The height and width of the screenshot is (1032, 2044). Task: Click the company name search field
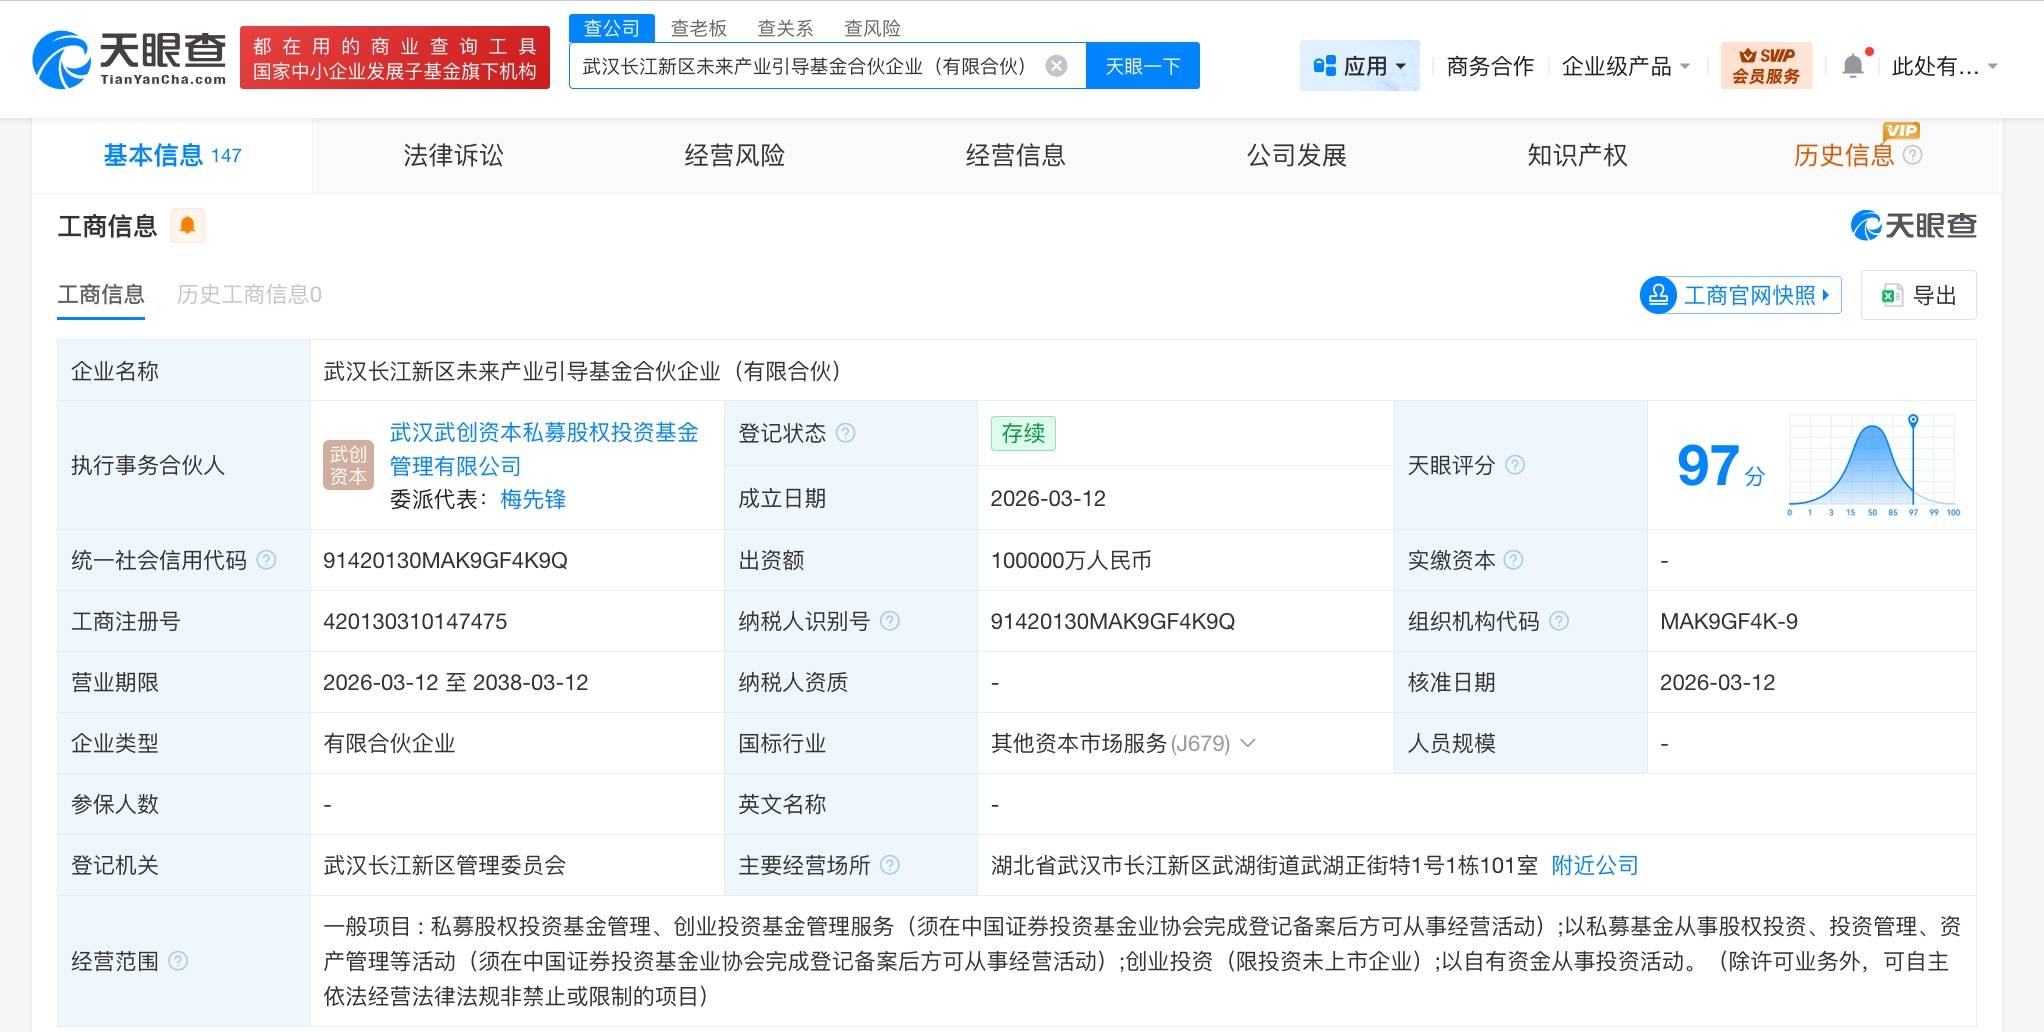805,66
